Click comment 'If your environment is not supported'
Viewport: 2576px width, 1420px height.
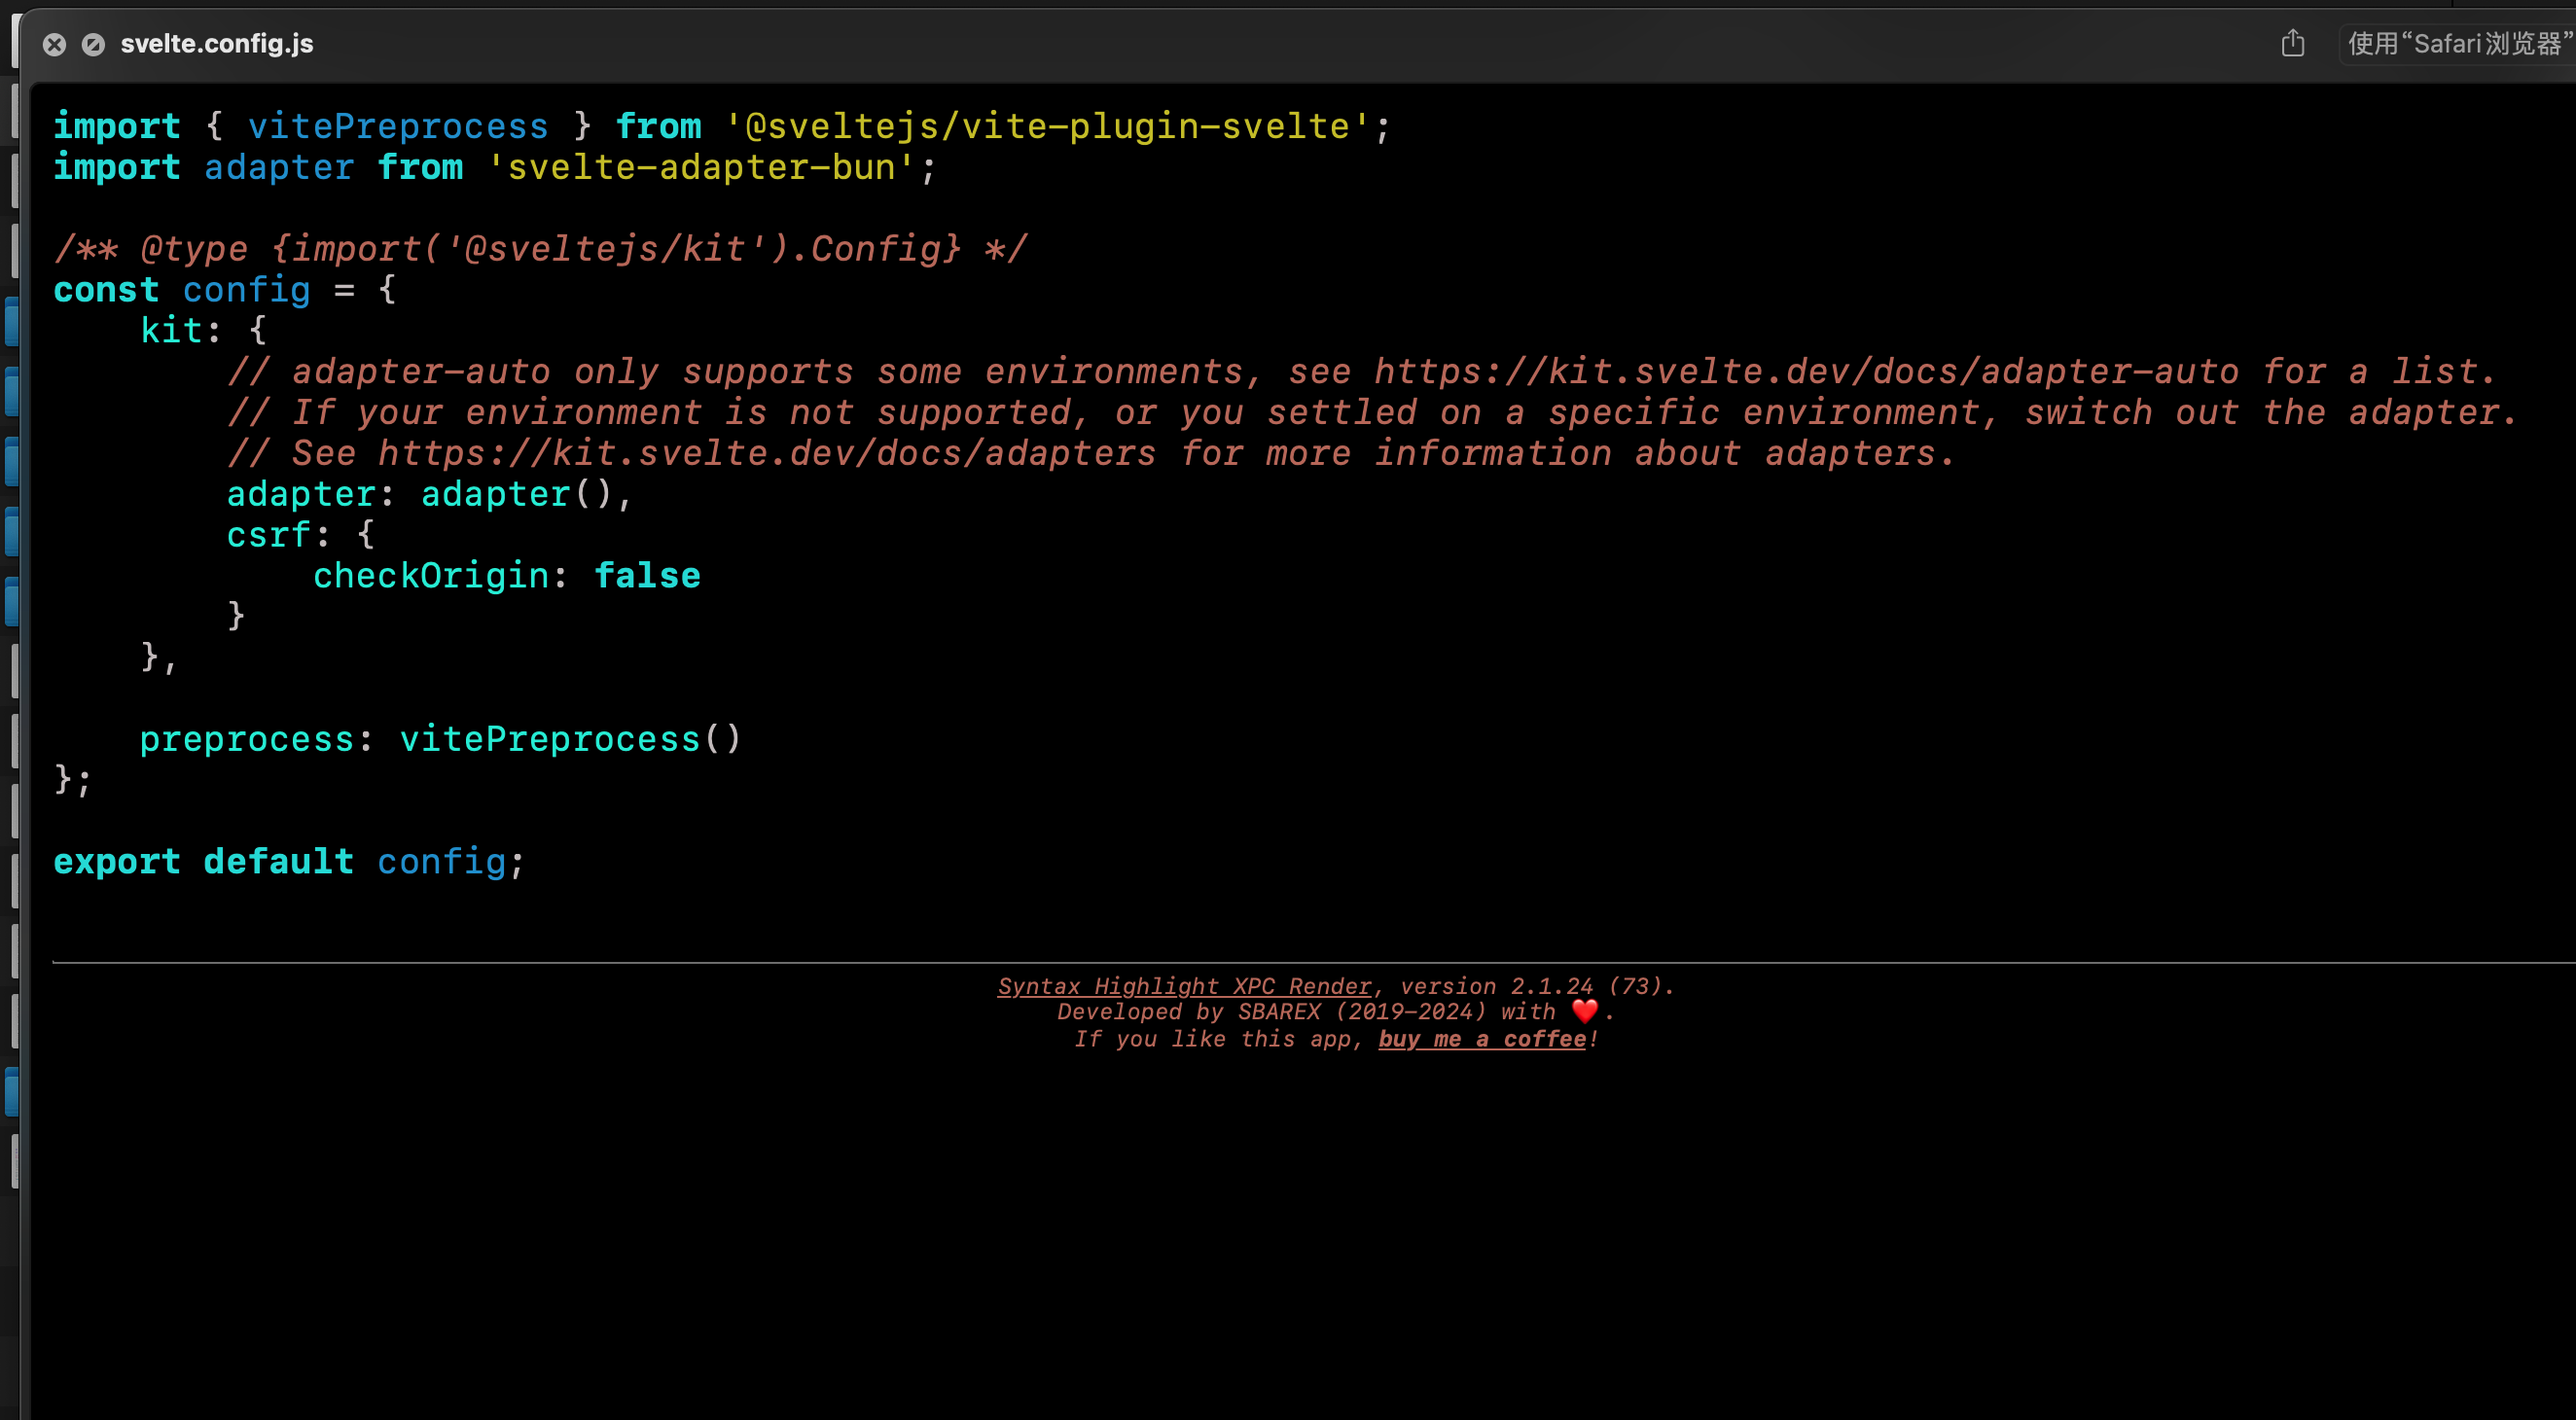[x=1372, y=413]
